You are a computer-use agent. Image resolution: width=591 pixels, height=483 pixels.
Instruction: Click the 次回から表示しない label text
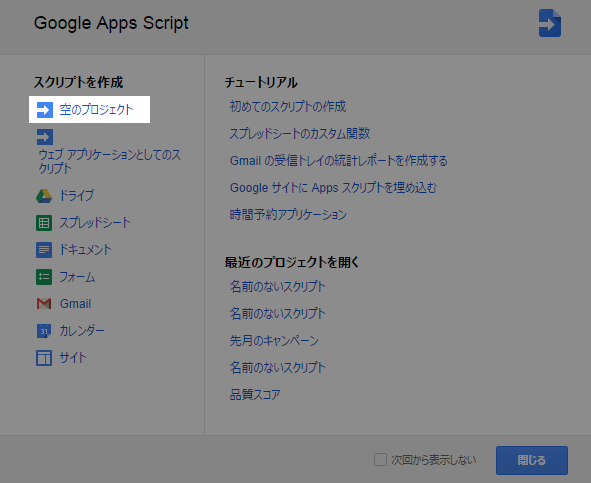click(434, 460)
